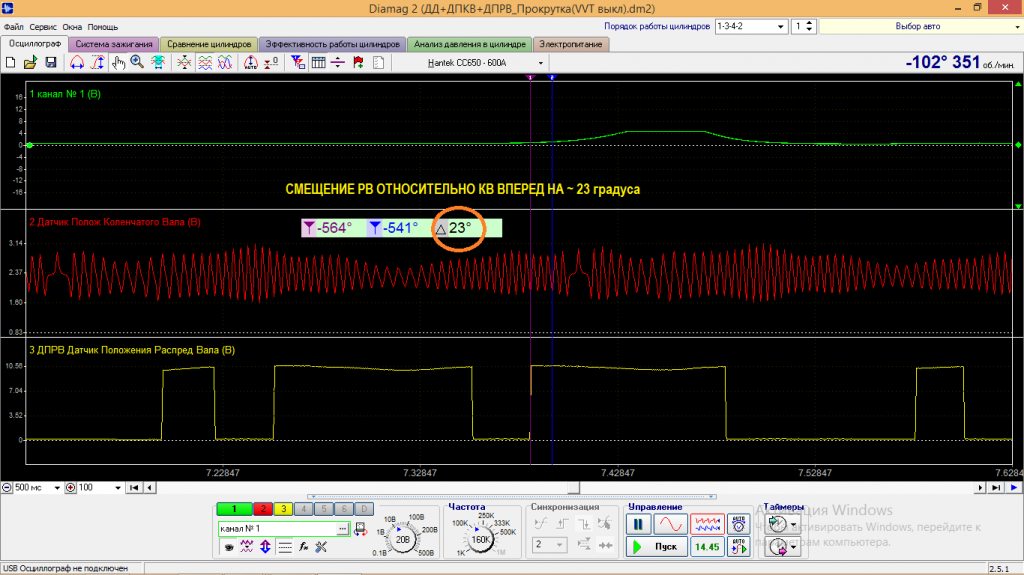Click the red flag bookmark icon

[x=358, y=63]
